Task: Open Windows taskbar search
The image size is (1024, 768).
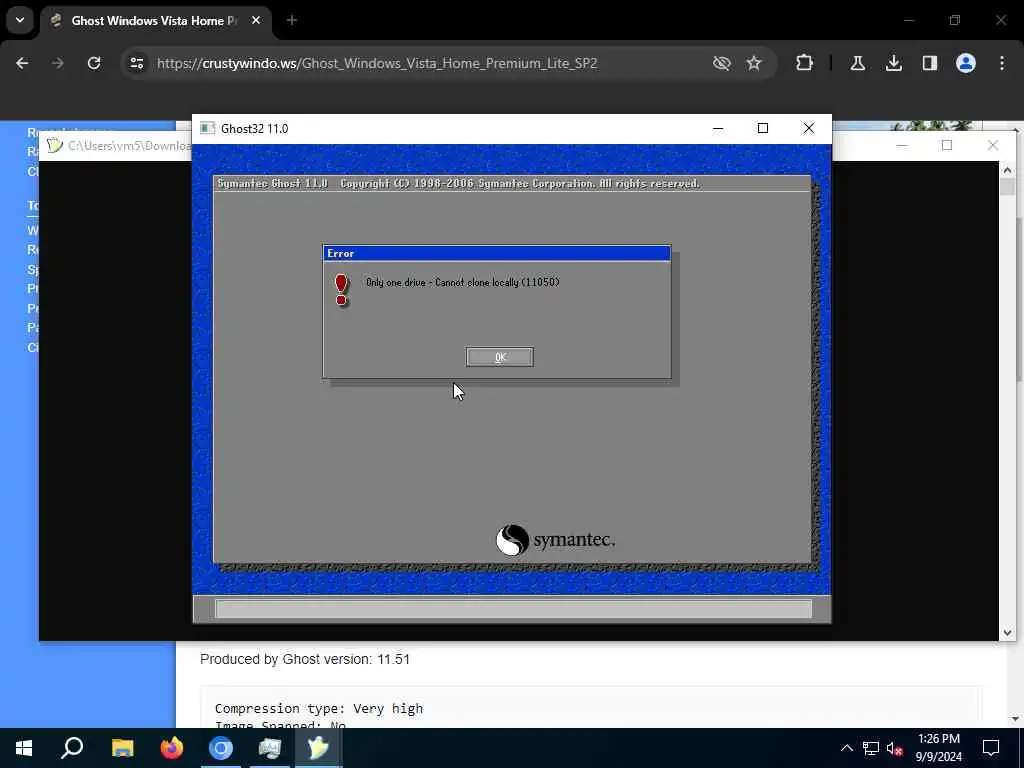Action: [x=72, y=748]
